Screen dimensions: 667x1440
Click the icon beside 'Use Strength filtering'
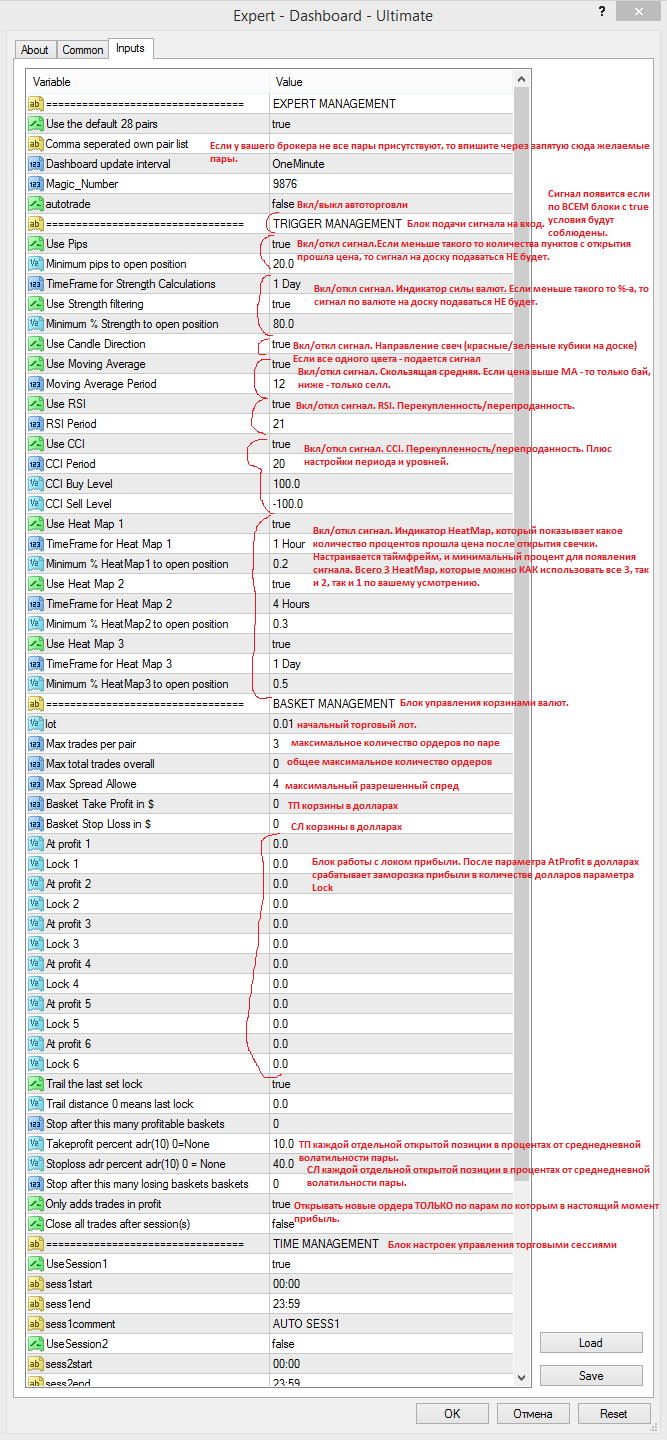(36, 304)
